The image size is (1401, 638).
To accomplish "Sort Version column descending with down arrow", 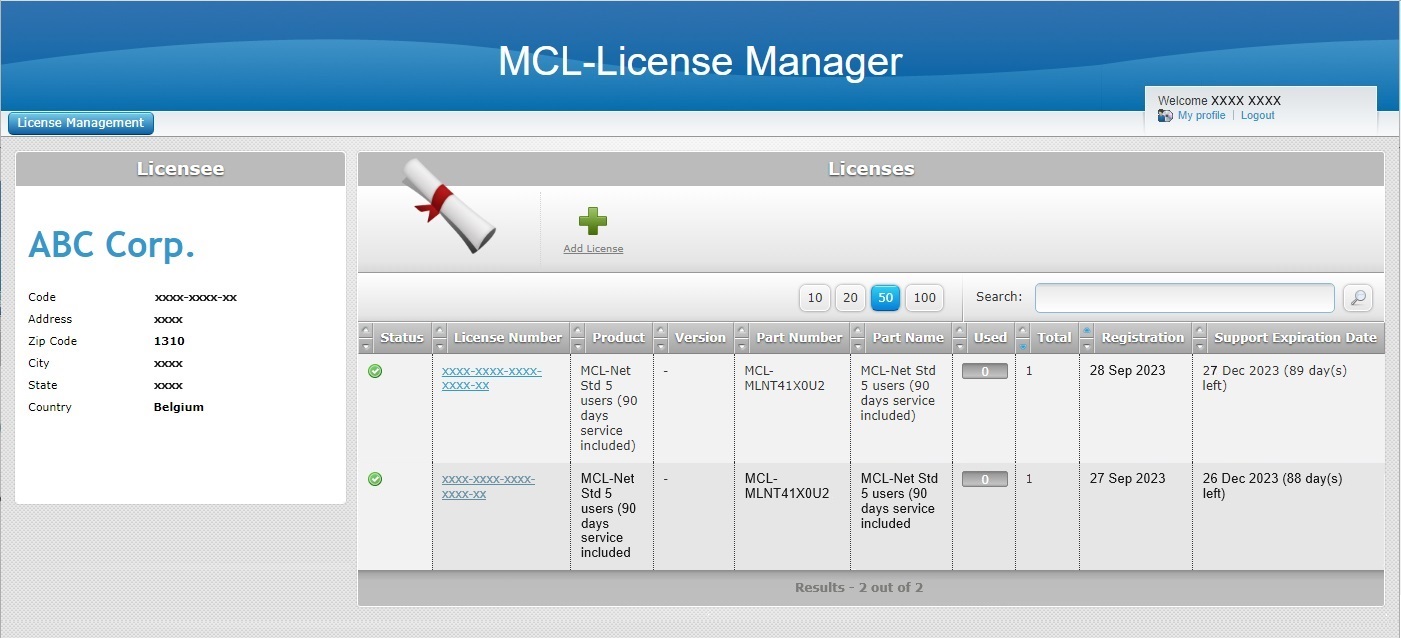I will 661,346.
